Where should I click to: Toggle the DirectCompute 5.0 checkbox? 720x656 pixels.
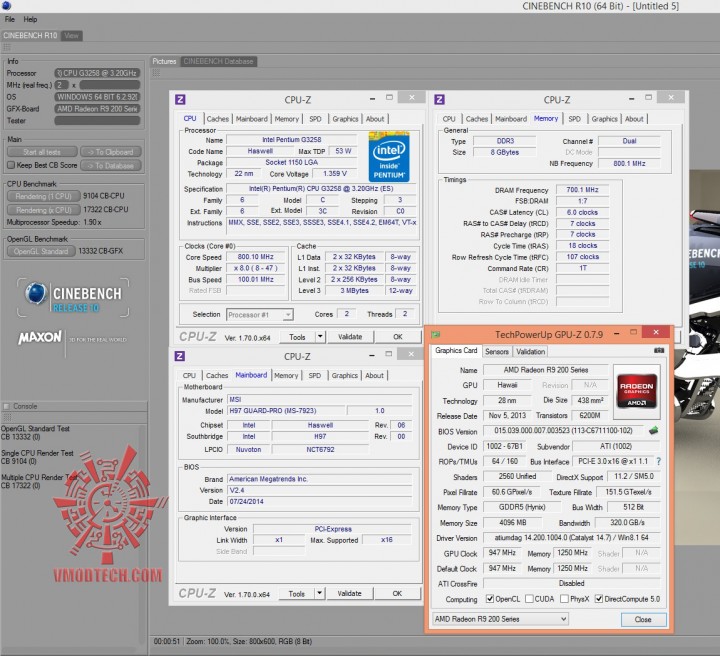(599, 599)
